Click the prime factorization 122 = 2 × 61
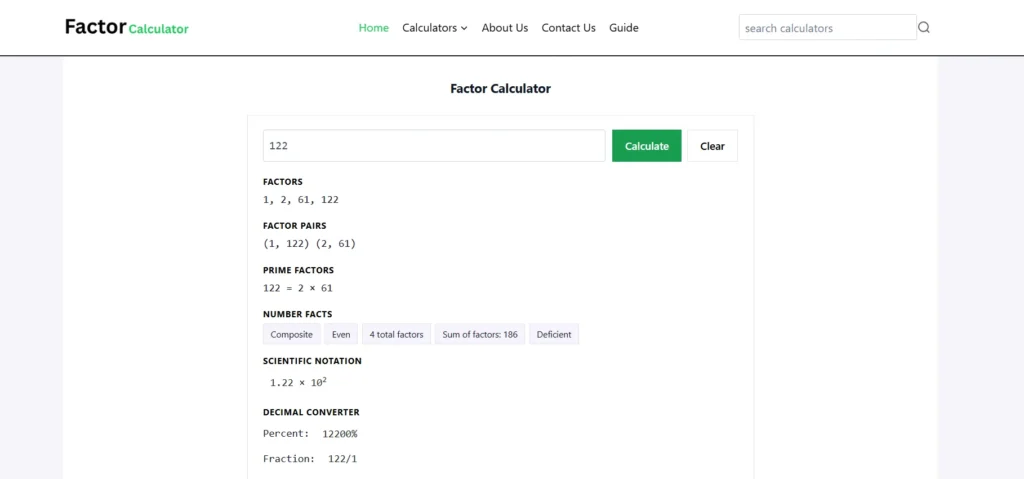Viewport: 1024px width, 479px height. (298, 288)
